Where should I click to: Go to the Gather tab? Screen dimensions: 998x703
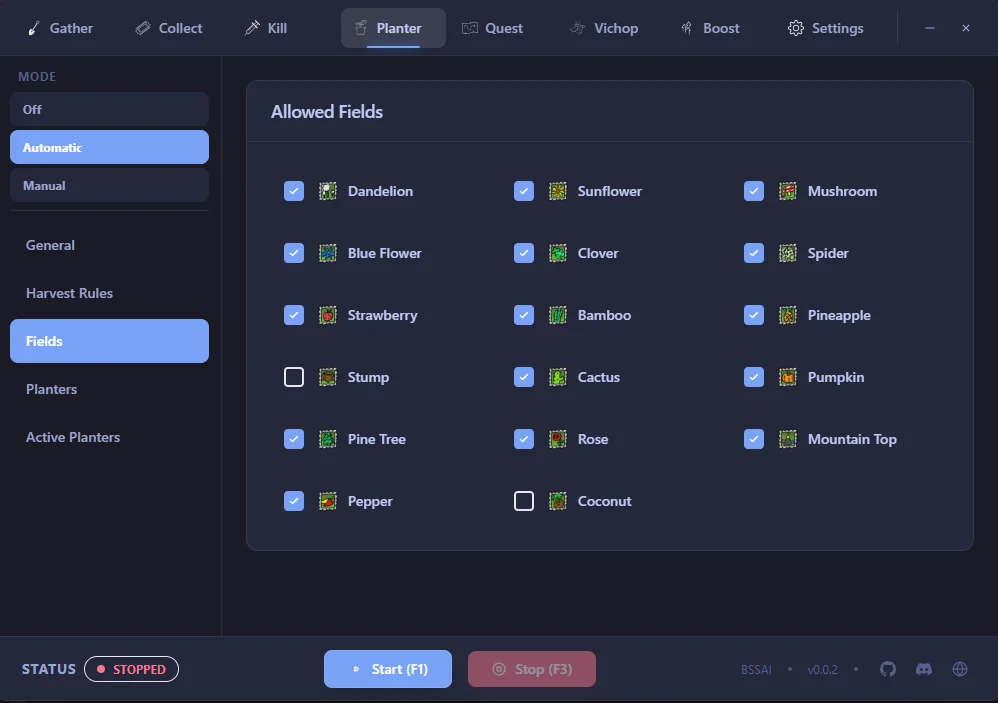(60, 28)
